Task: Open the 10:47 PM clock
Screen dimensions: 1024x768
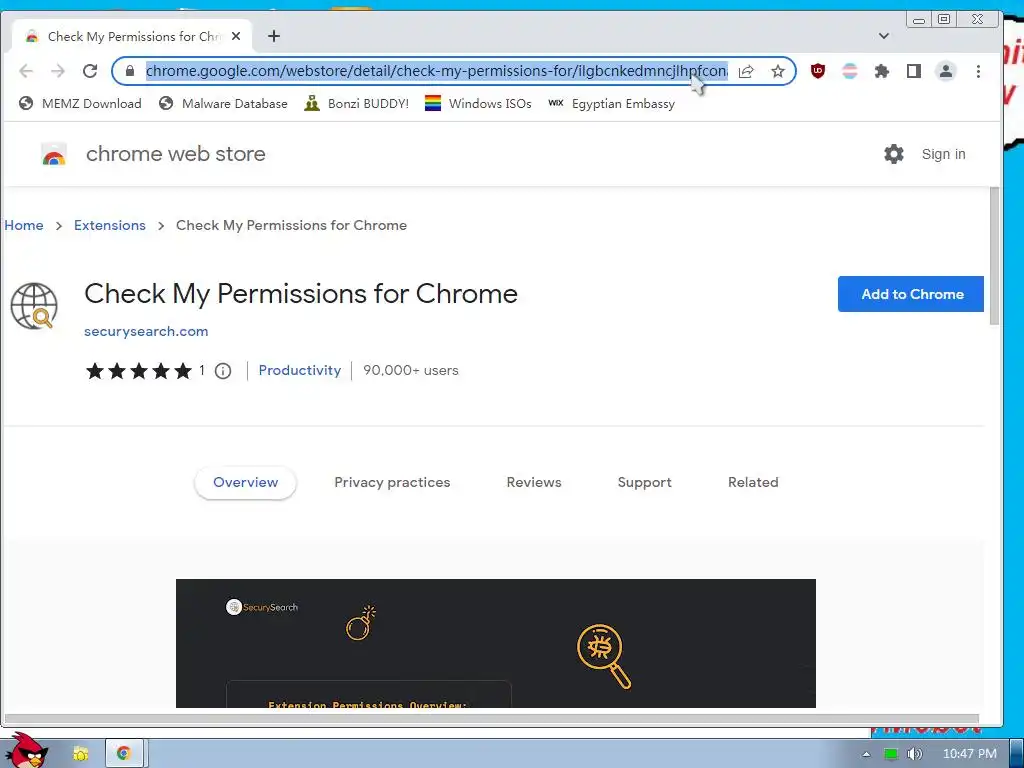Action: 969,754
